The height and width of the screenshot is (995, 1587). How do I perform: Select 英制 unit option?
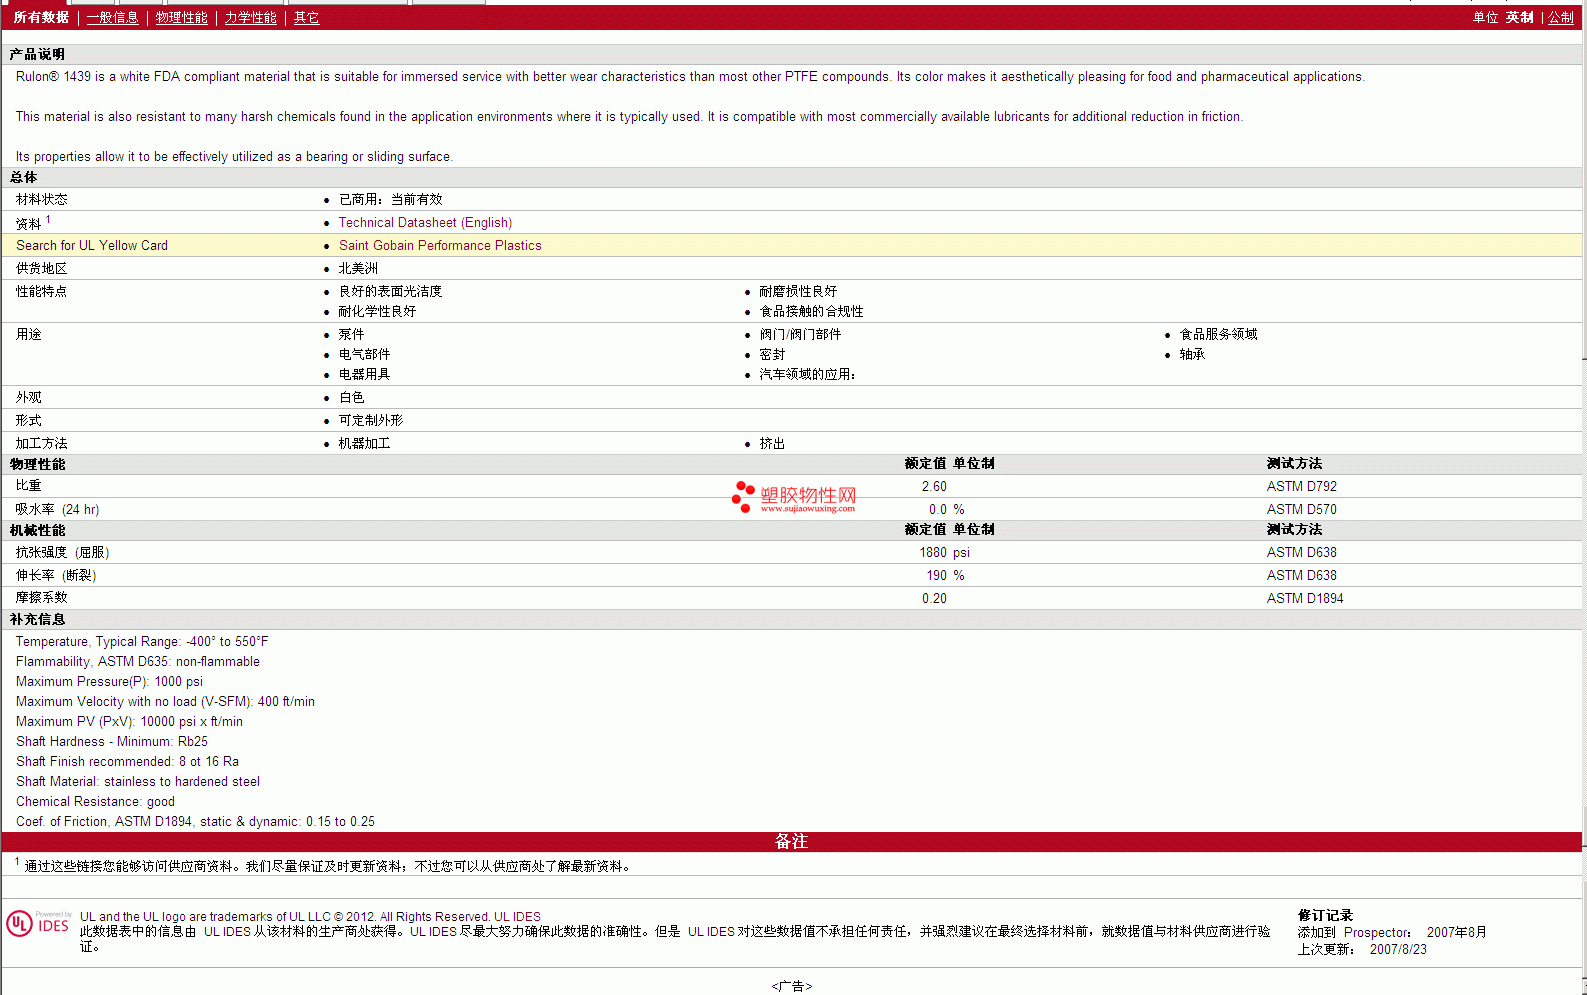tap(1520, 17)
